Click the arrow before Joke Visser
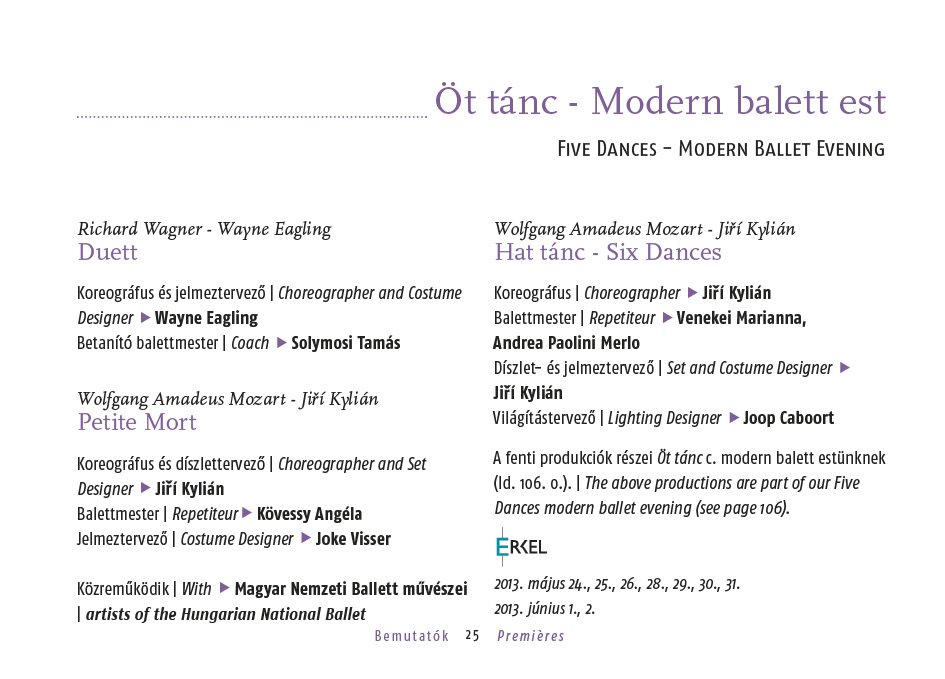The width and height of the screenshot is (945, 679). pyautogui.click(x=306, y=537)
